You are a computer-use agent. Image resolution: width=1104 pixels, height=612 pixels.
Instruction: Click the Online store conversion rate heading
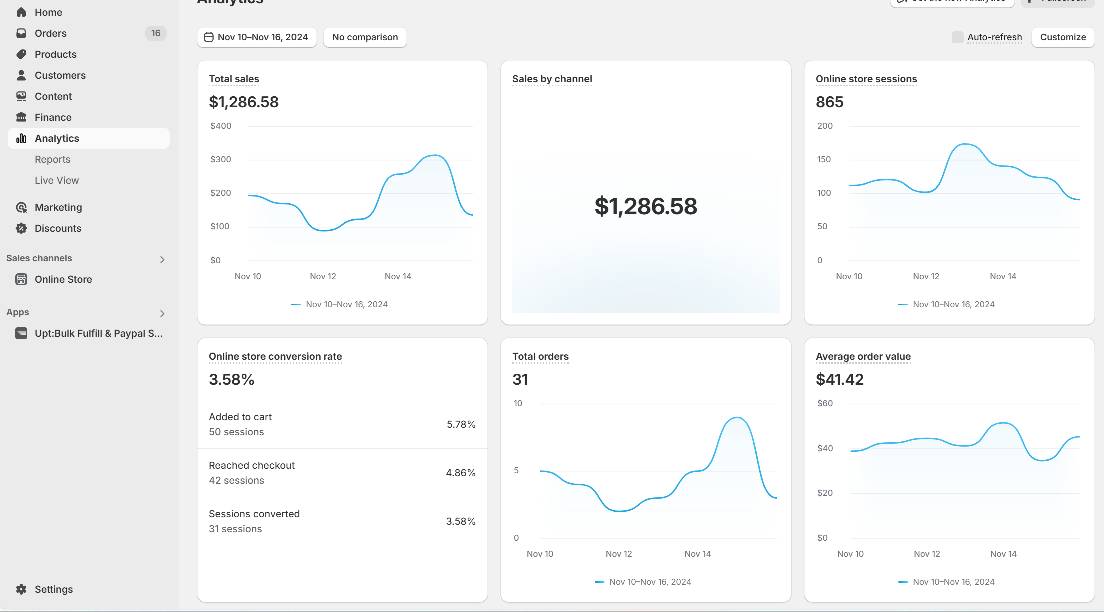point(275,356)
